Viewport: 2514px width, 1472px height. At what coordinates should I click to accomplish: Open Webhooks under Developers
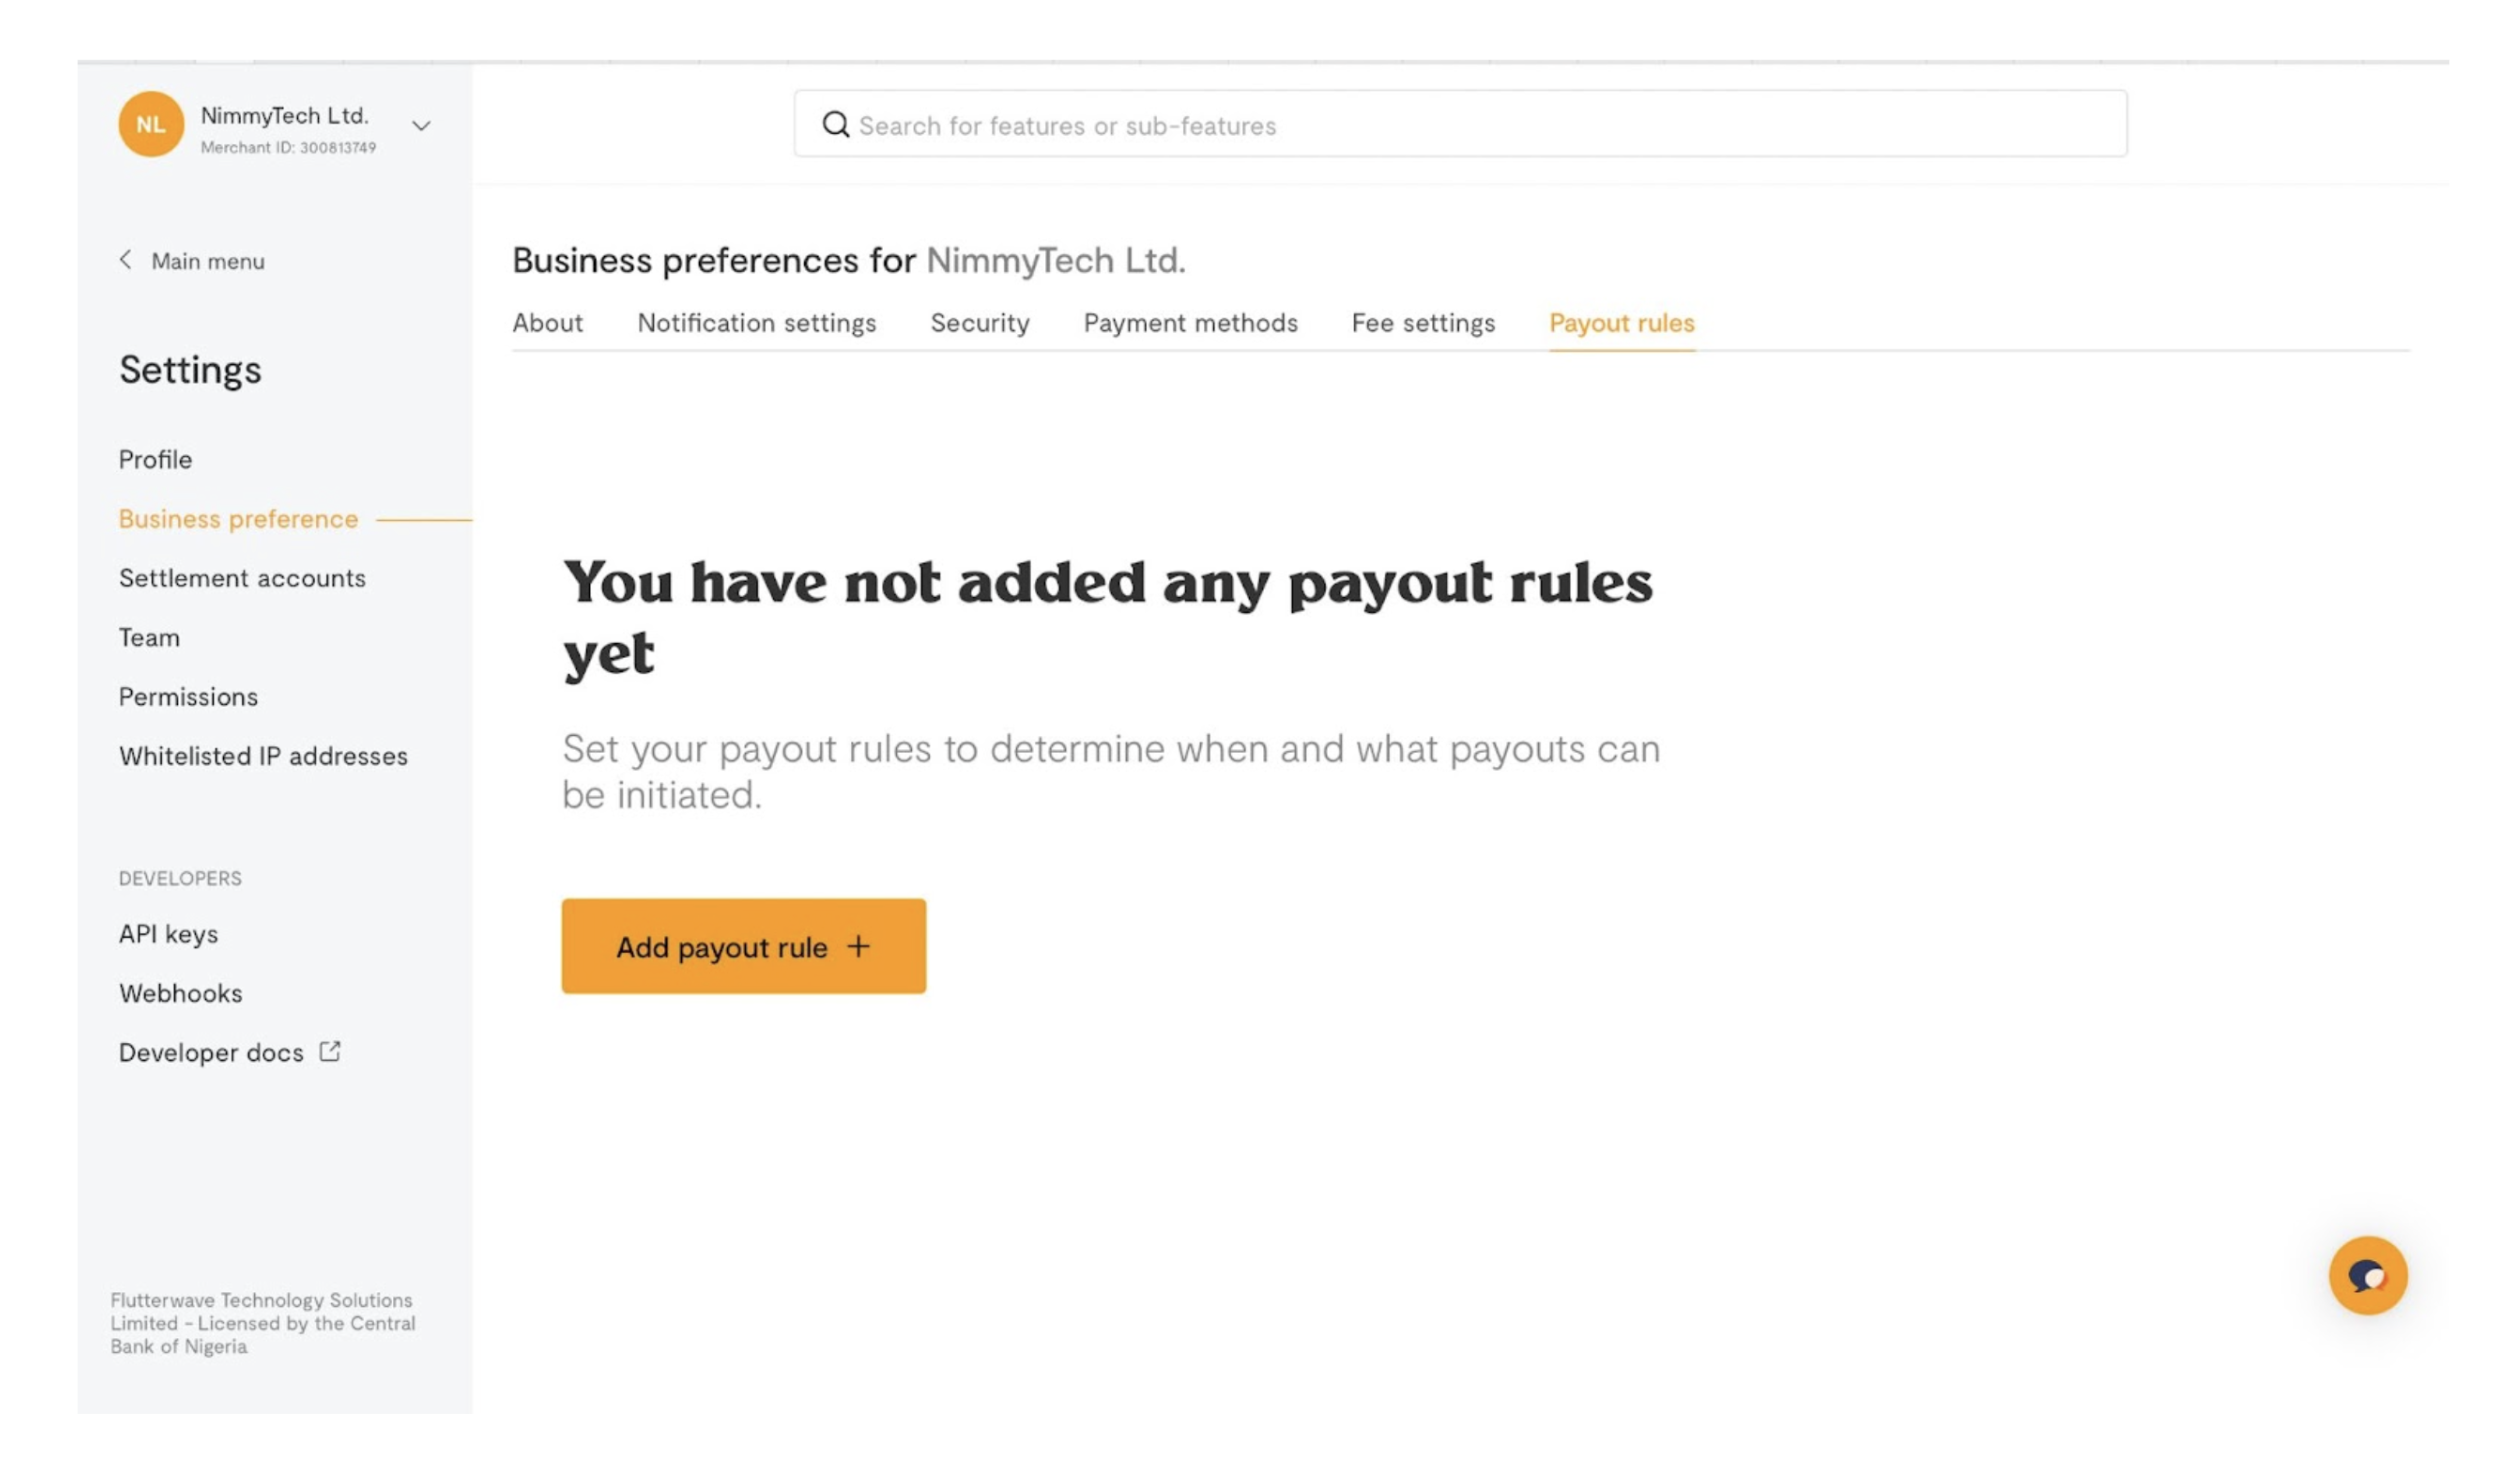coord(180,993)
